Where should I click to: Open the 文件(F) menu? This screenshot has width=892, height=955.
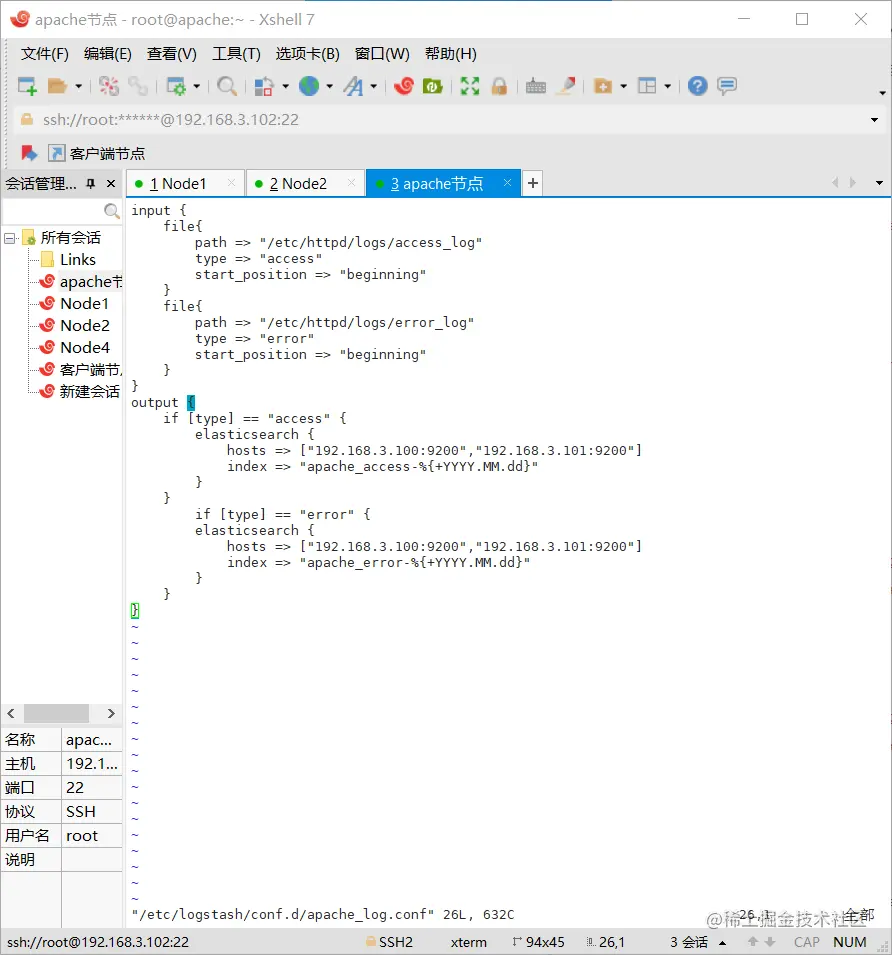pos(44,54)
